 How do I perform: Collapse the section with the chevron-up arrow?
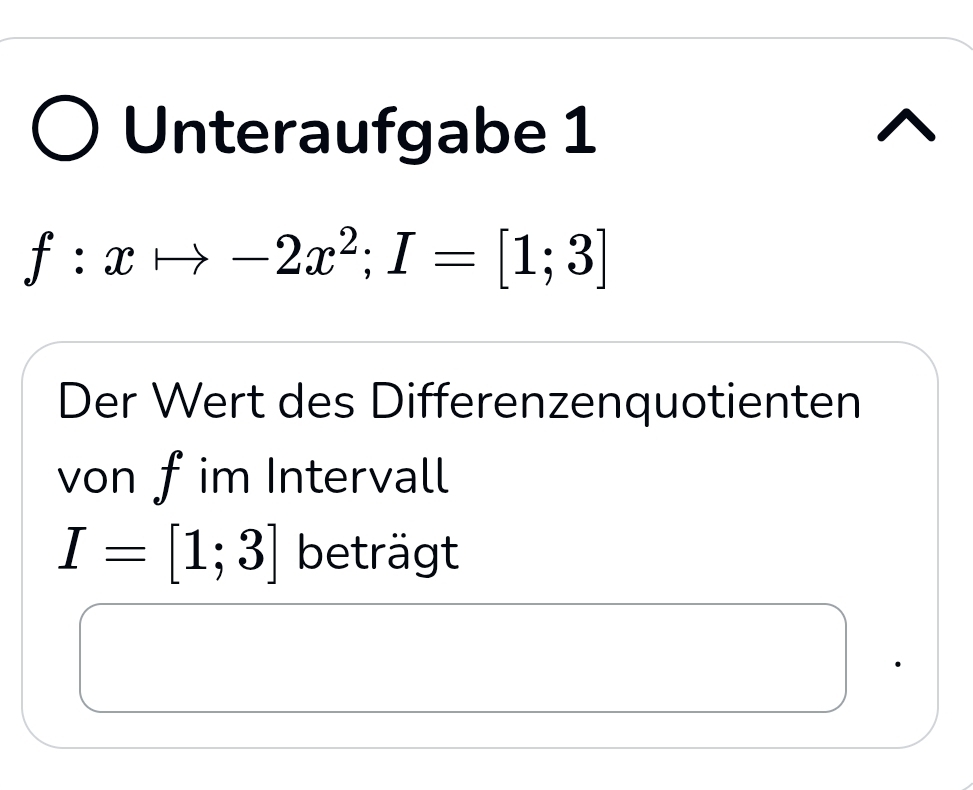click(x=906, y=130)
